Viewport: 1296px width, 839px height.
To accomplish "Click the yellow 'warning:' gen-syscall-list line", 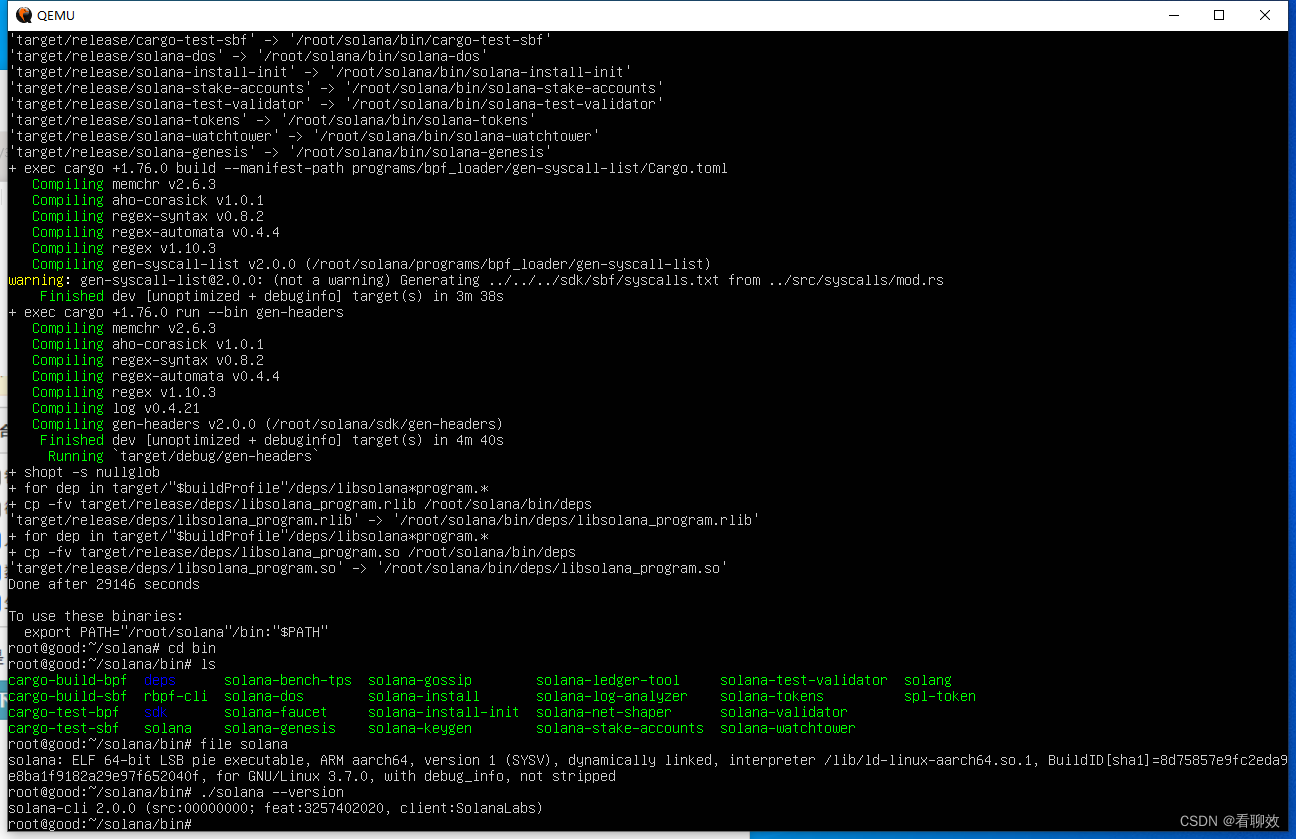I will 476,280.
